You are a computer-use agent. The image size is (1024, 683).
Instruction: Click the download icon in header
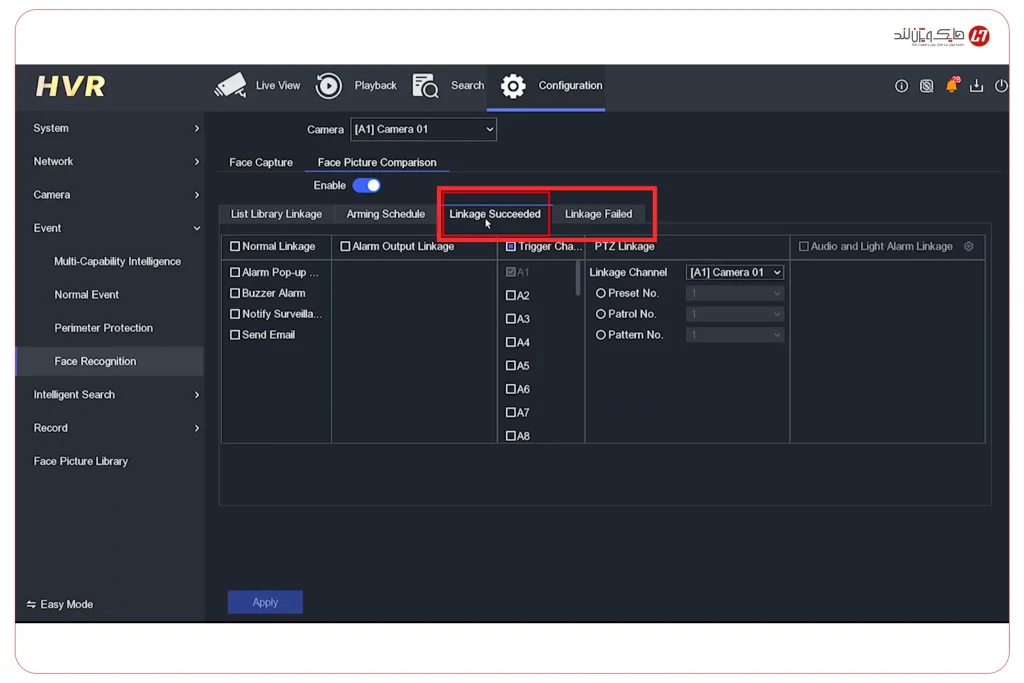pos(976,86)
